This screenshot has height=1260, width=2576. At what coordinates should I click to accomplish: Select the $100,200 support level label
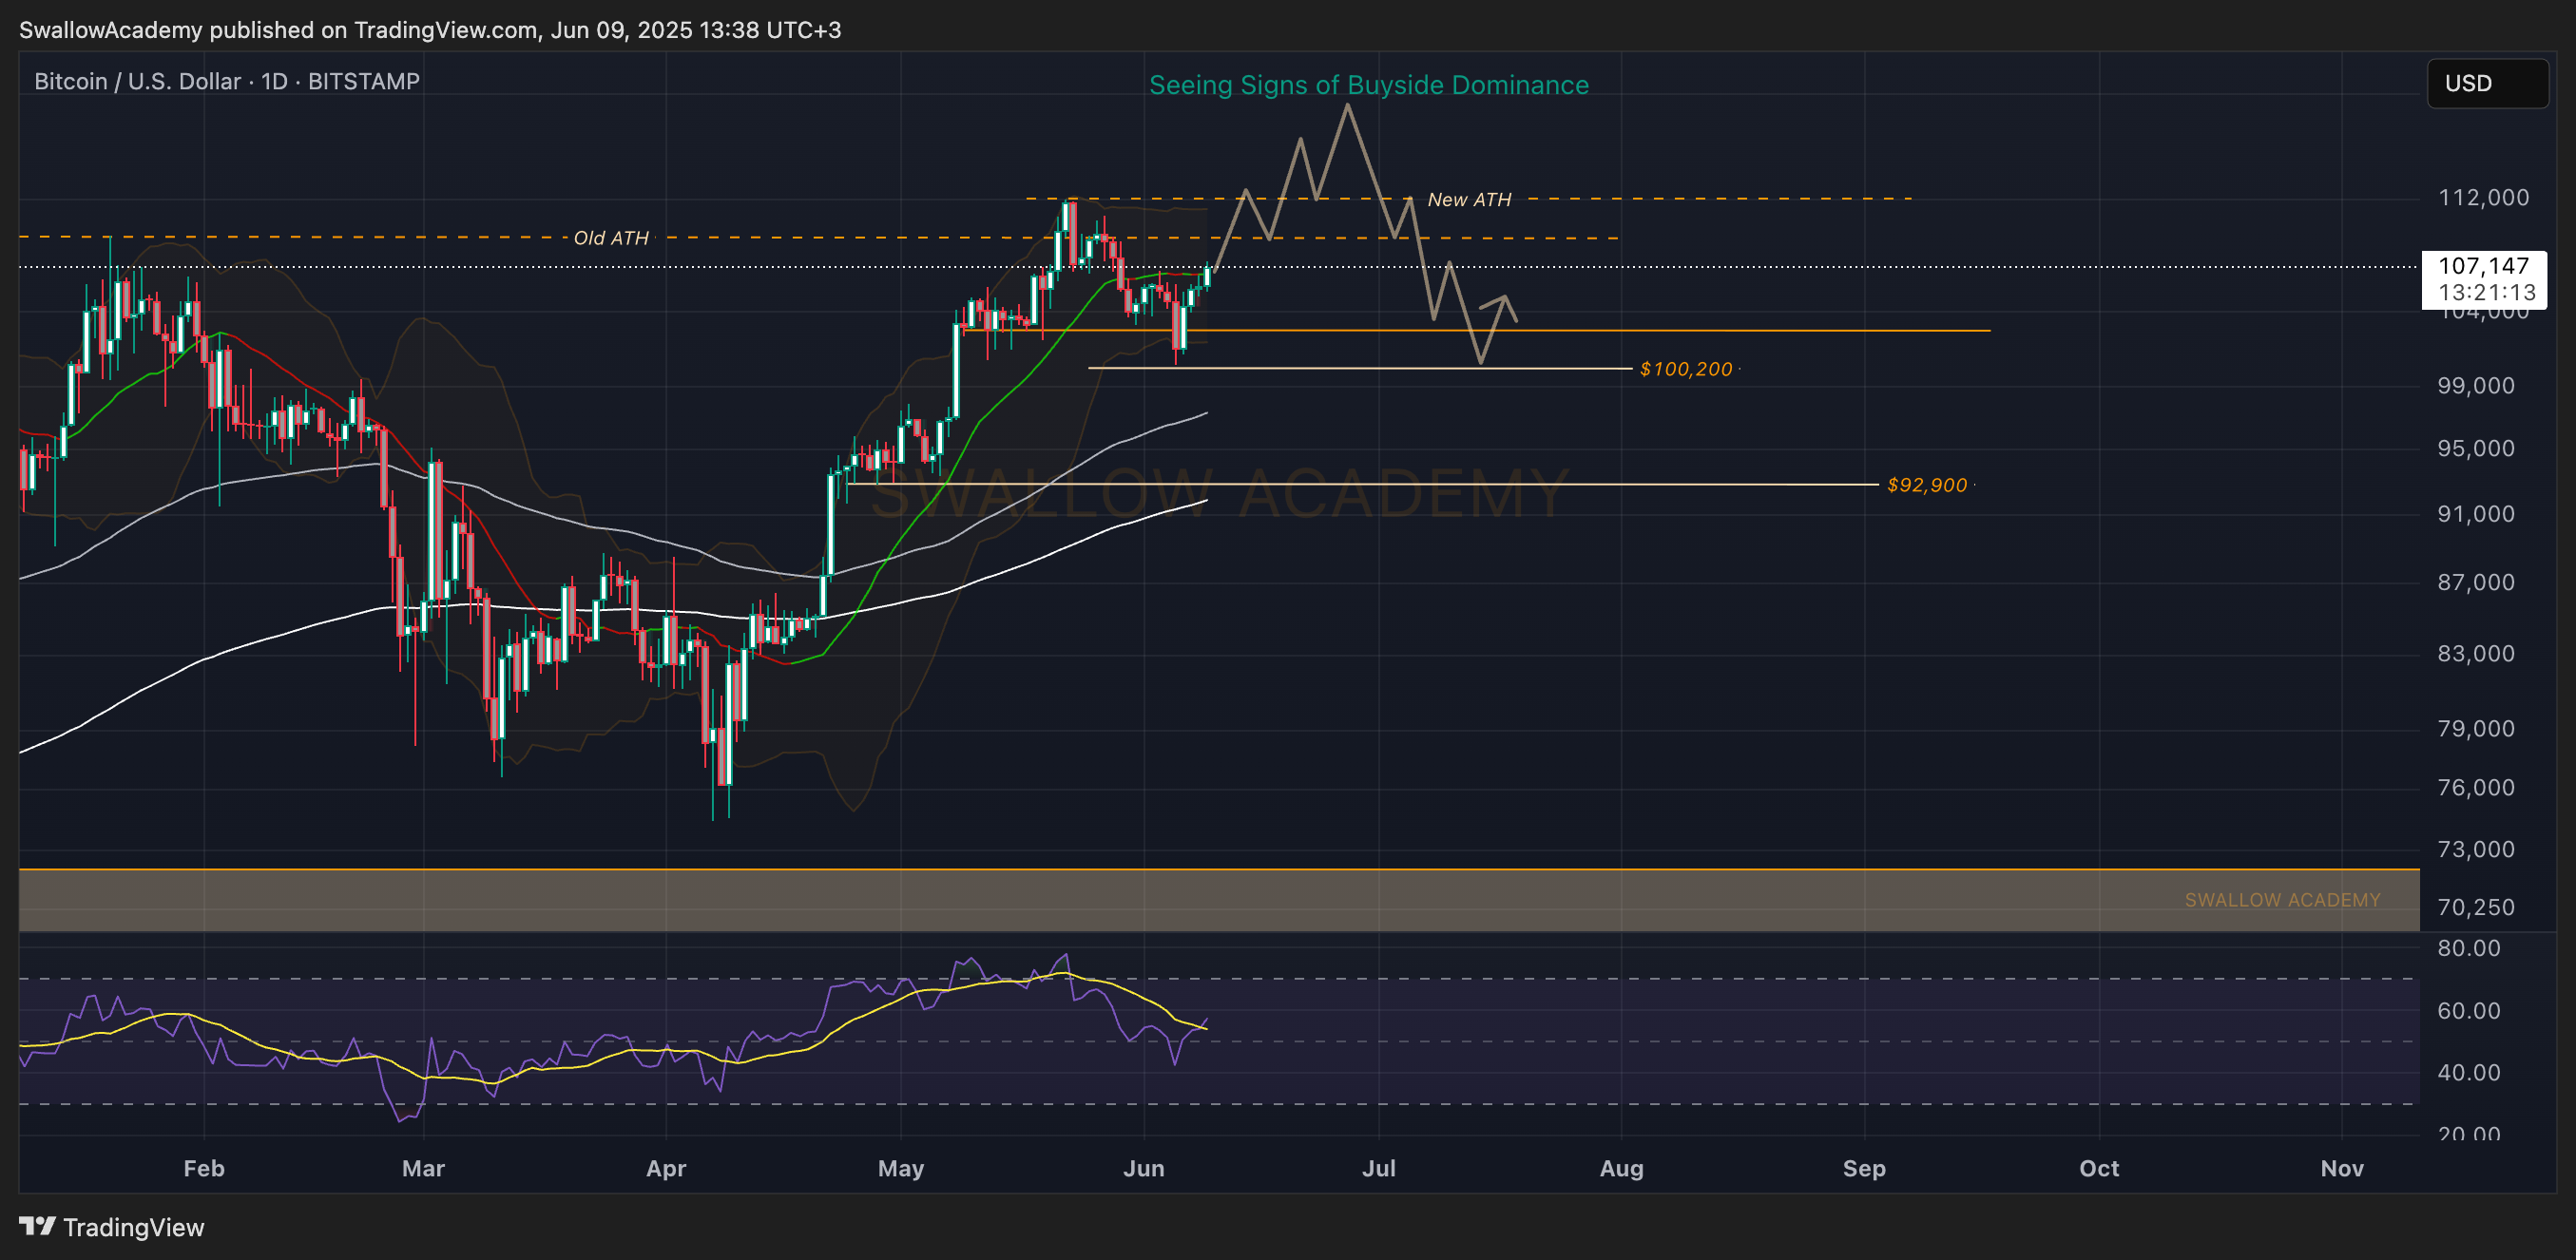coord(1686,369)
